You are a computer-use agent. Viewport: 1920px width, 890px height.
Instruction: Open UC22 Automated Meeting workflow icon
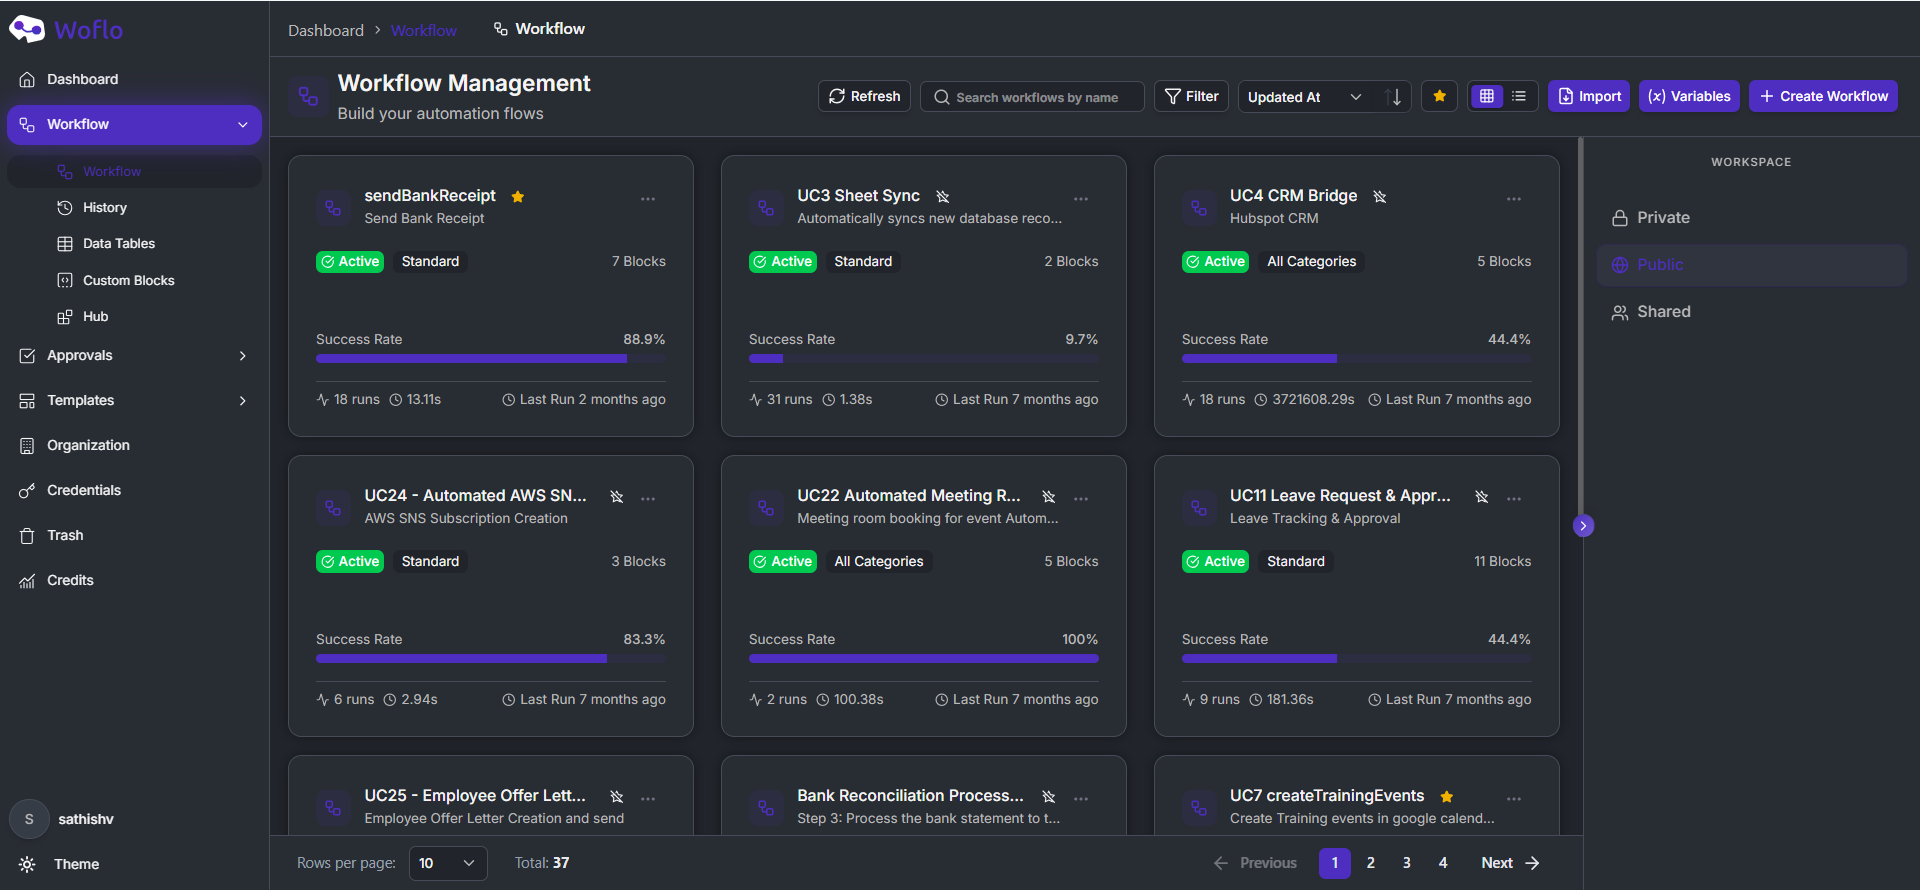[766, 507]
